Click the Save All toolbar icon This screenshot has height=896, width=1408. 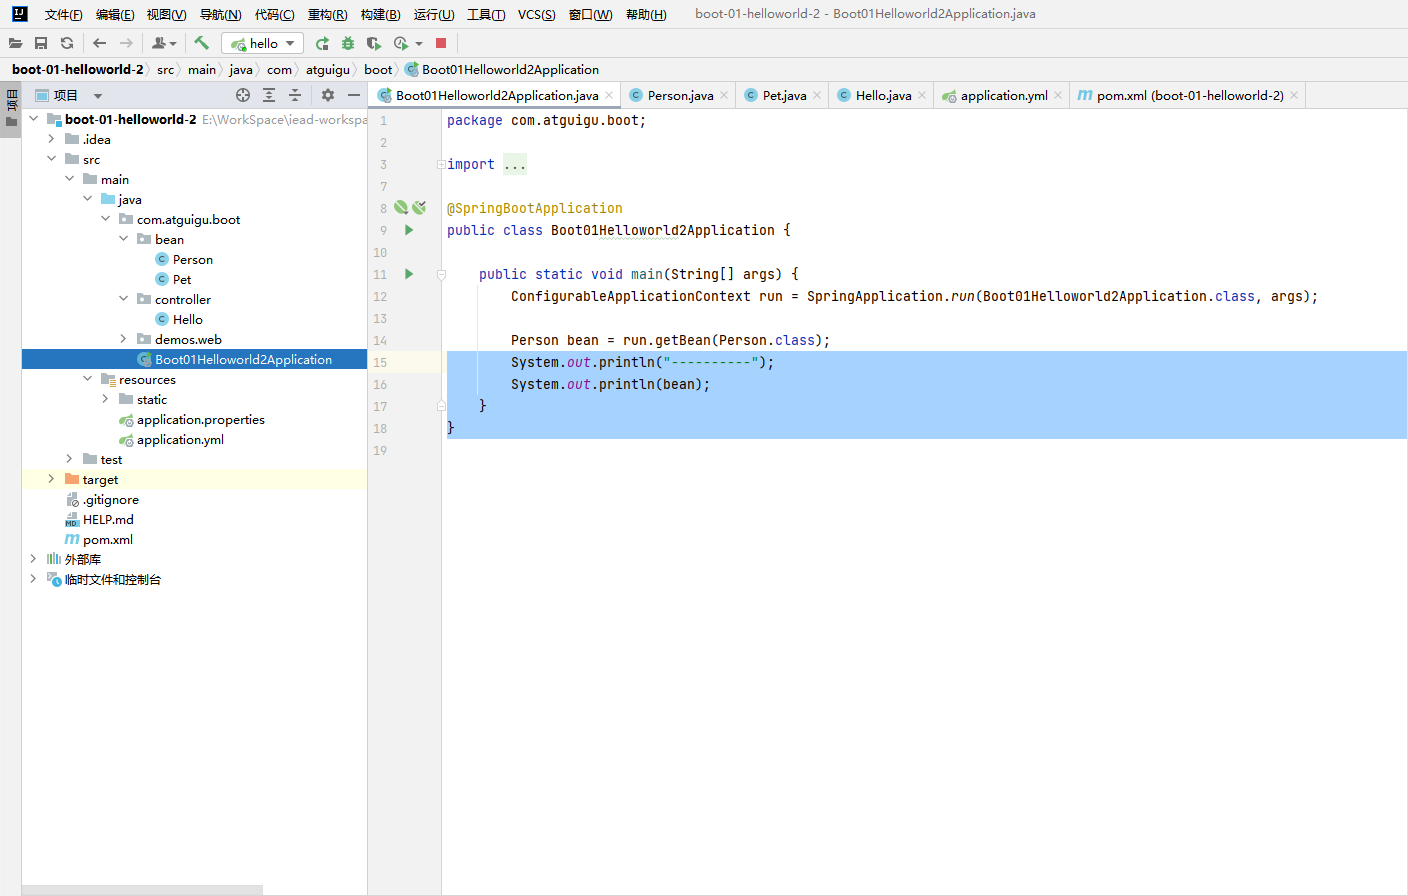pos(41,43)
